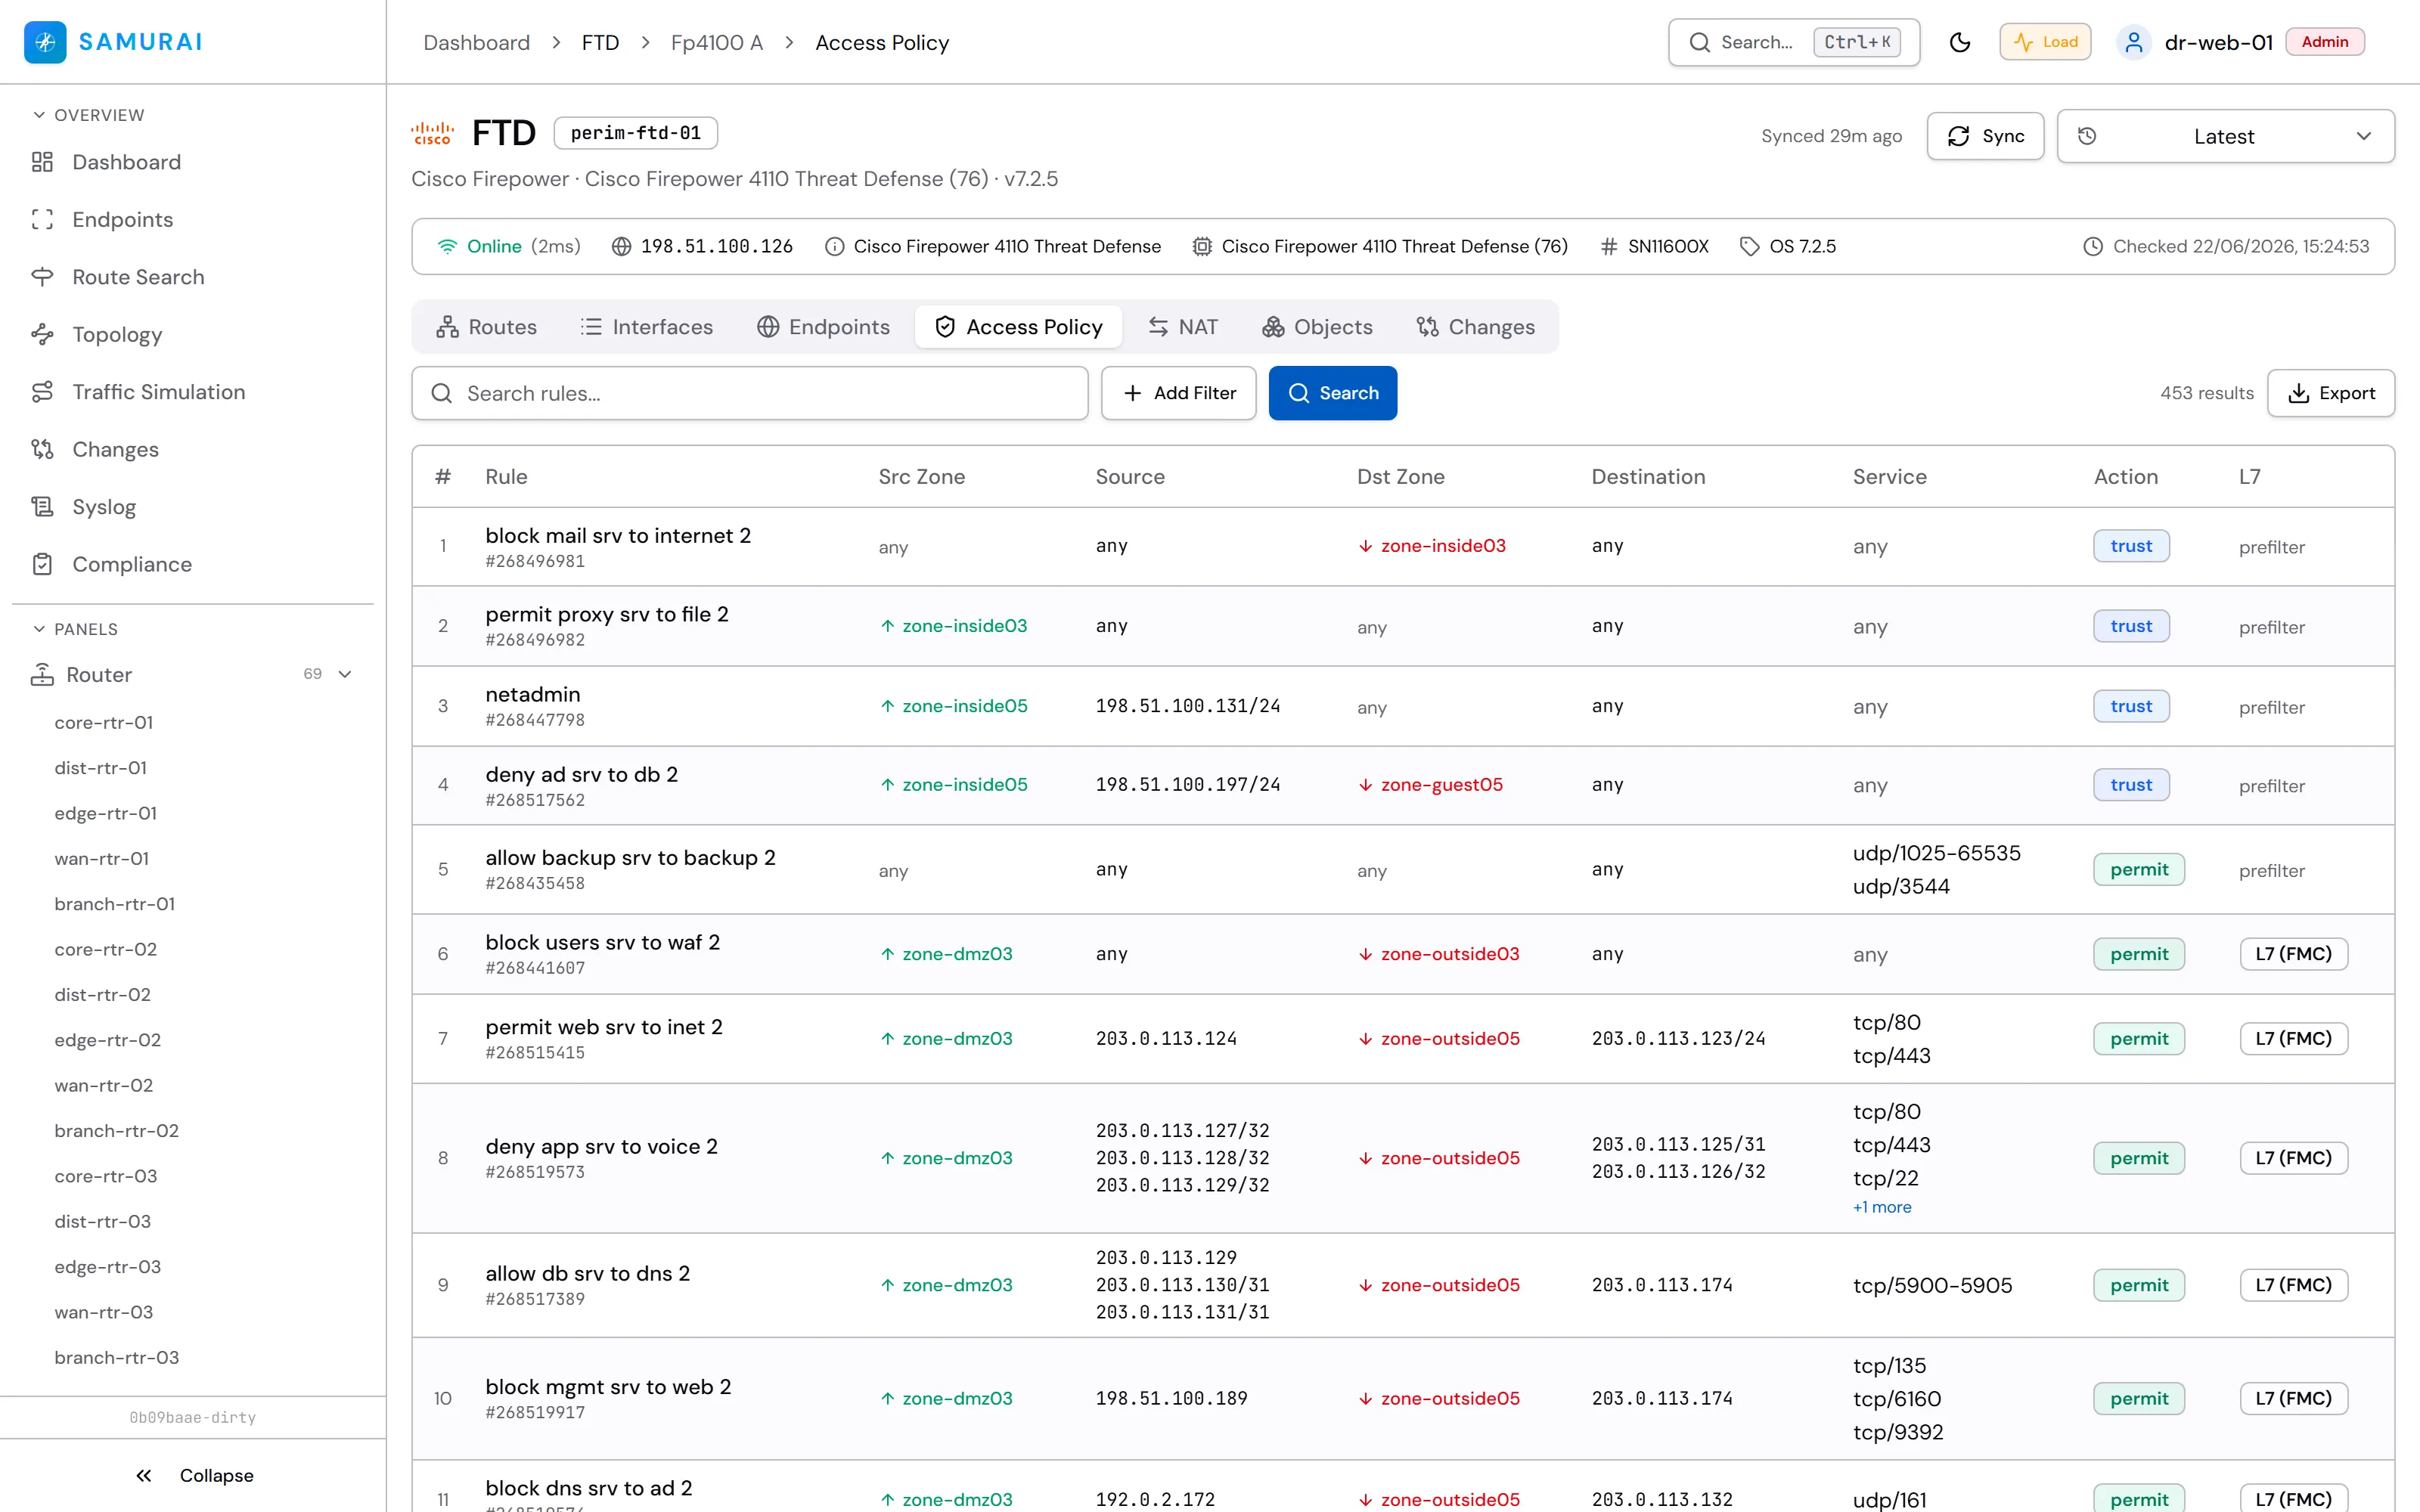
Task: Click the globe icon beside 198.51.100.126
Action: point(621,247)
